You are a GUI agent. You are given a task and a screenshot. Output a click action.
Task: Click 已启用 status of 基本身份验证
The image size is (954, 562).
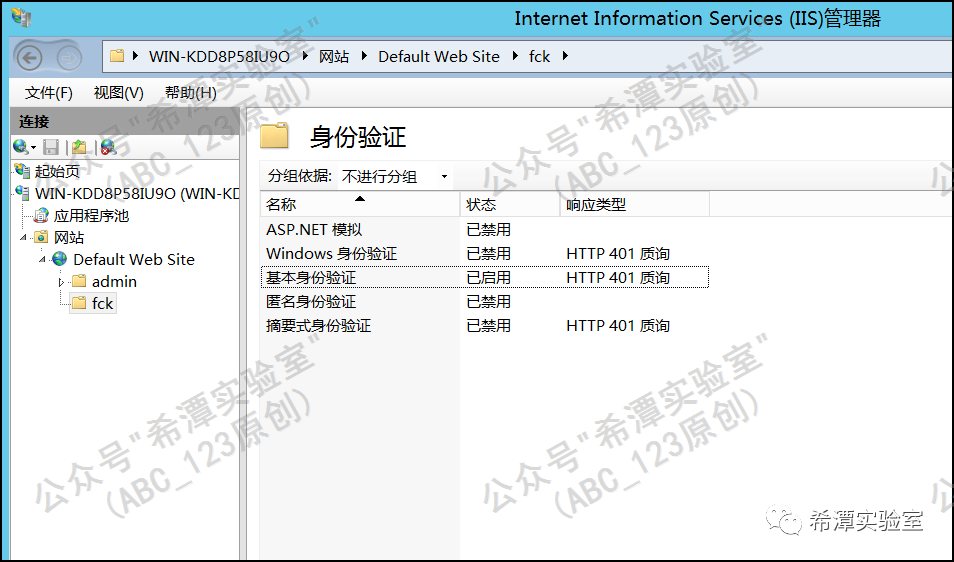coord(489,278)
